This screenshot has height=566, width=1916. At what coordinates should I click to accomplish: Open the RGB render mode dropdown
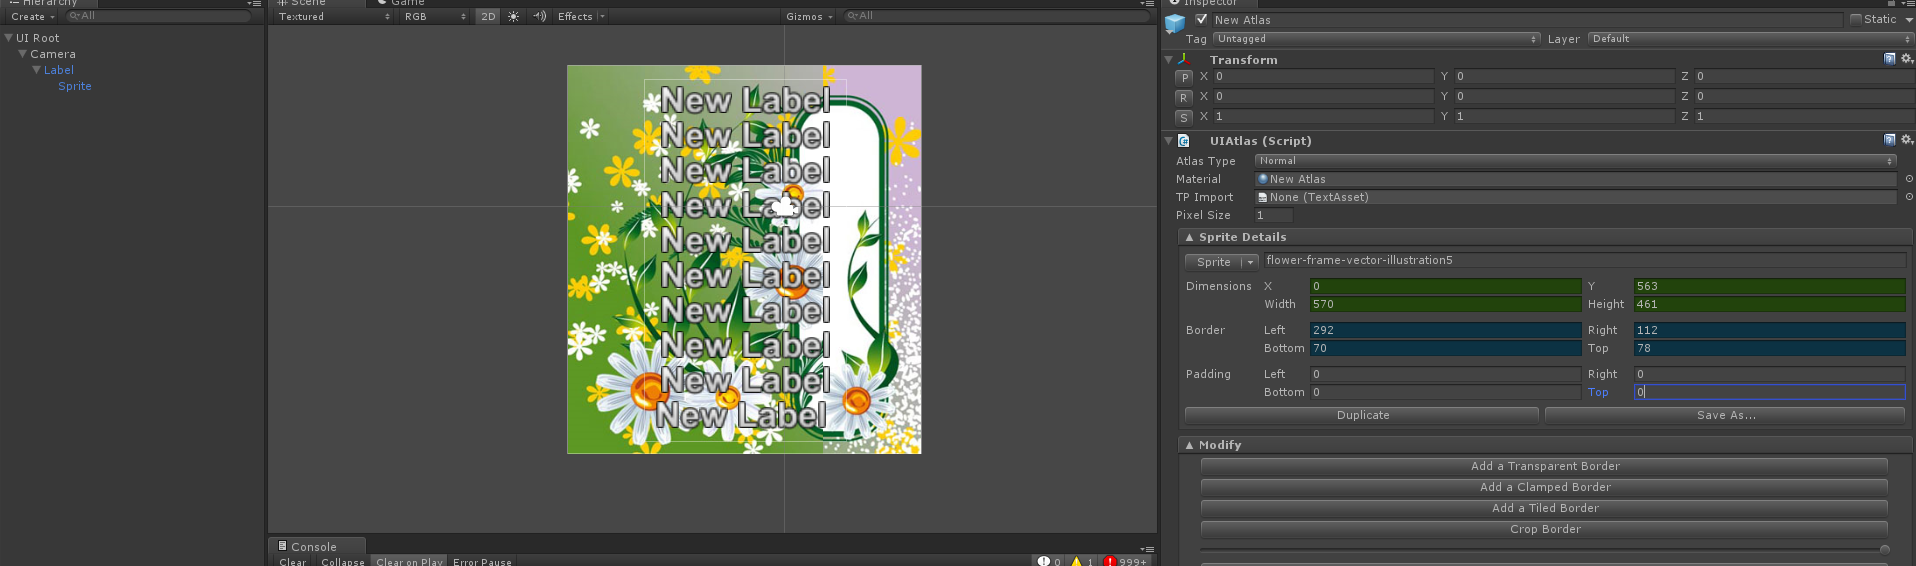[434, 17]
